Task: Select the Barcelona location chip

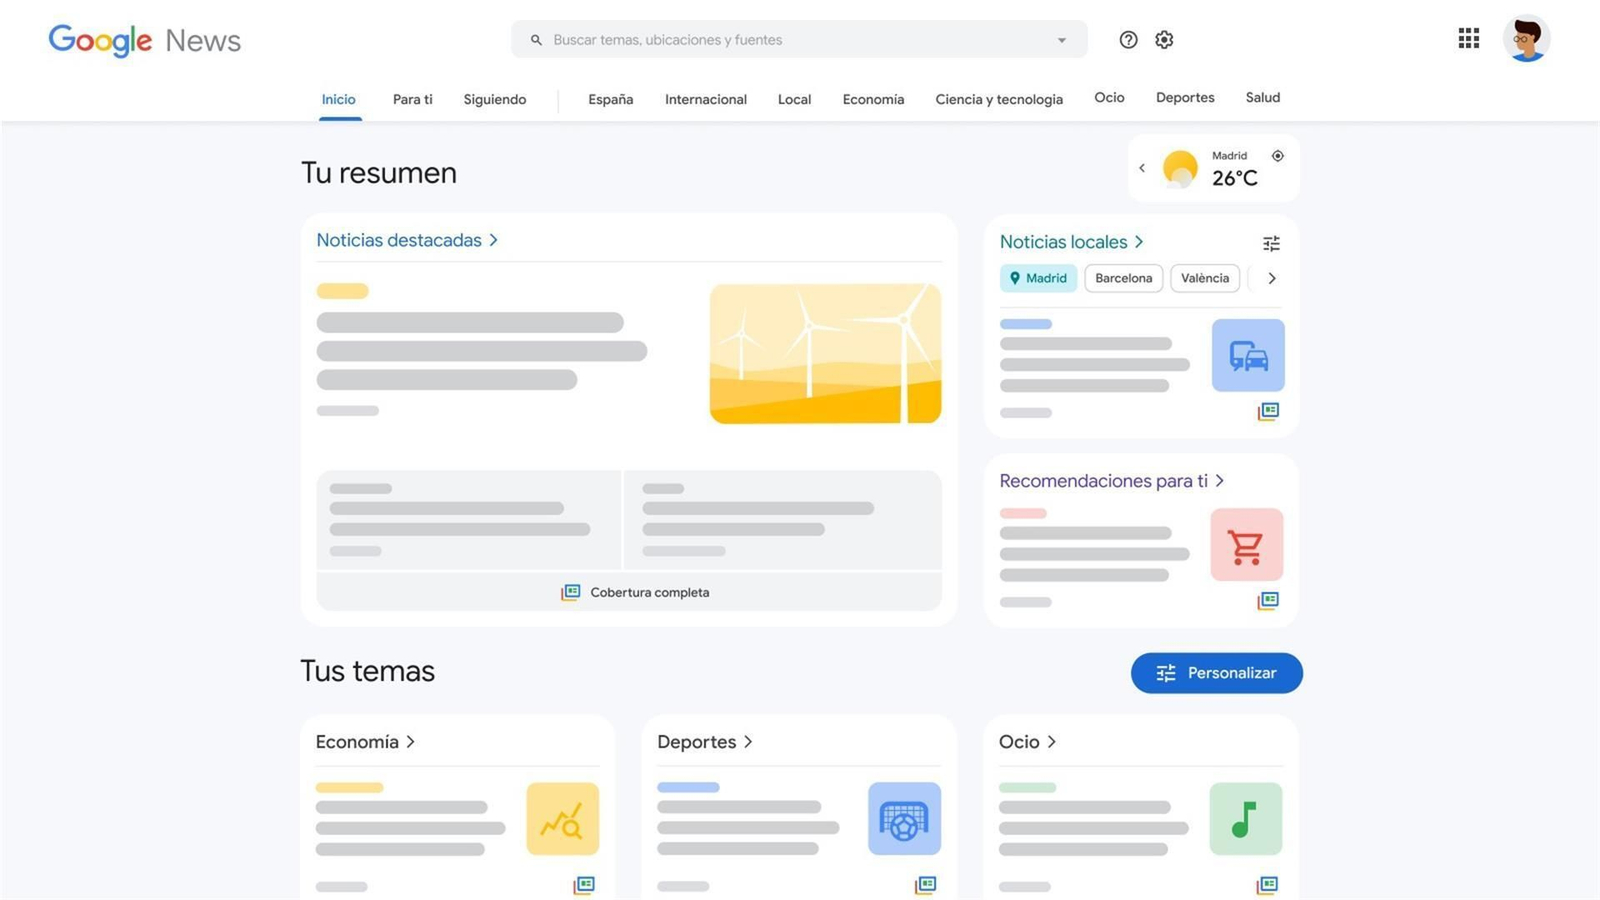Action: click(x=1123, y=278)
